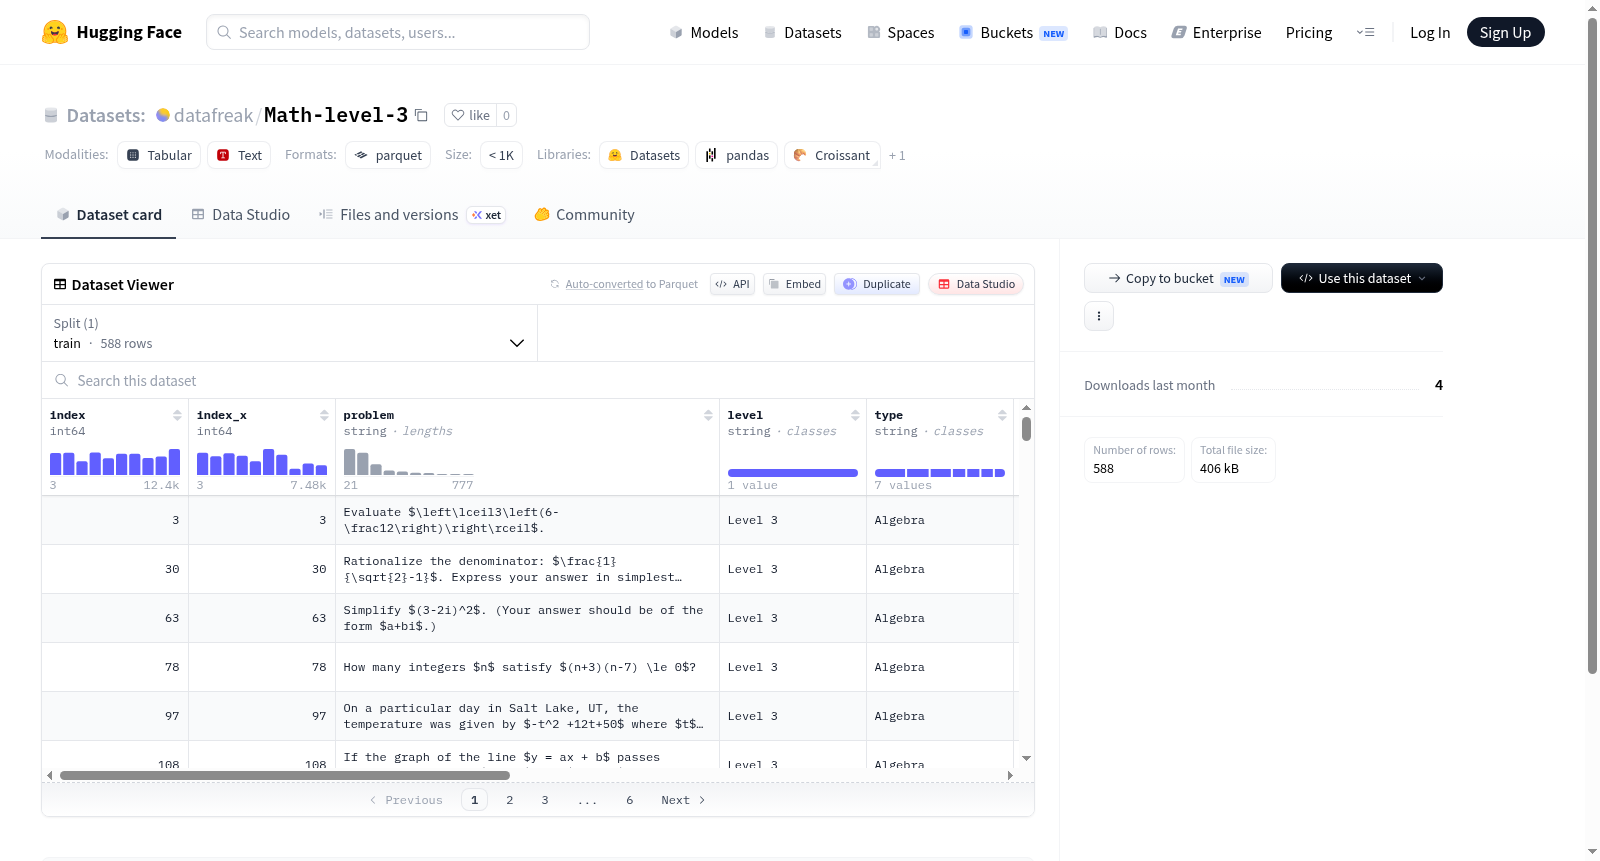This screenshot has width=1600, height=861.
Task: Click the datafreak user avatar
Action: (x=163, y=115)
